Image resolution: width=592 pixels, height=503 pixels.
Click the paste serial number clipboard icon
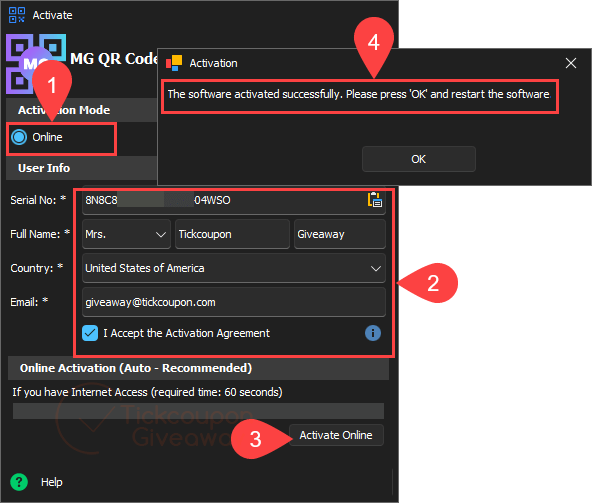tap(375, 200)
